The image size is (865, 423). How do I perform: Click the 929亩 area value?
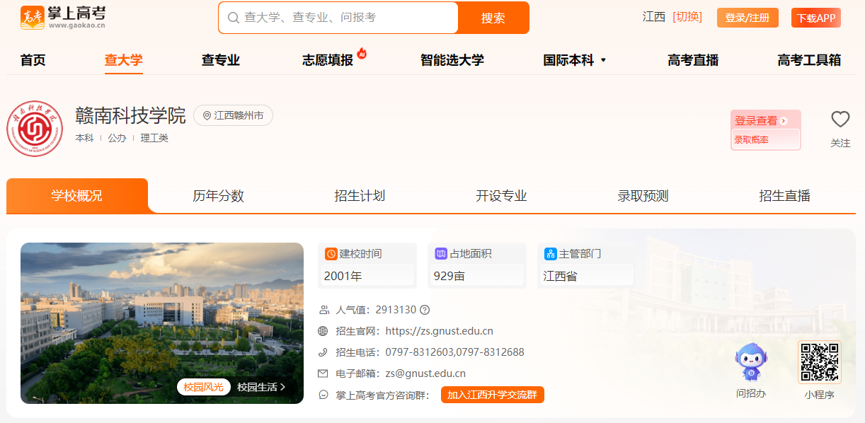(x=449, y=276)
